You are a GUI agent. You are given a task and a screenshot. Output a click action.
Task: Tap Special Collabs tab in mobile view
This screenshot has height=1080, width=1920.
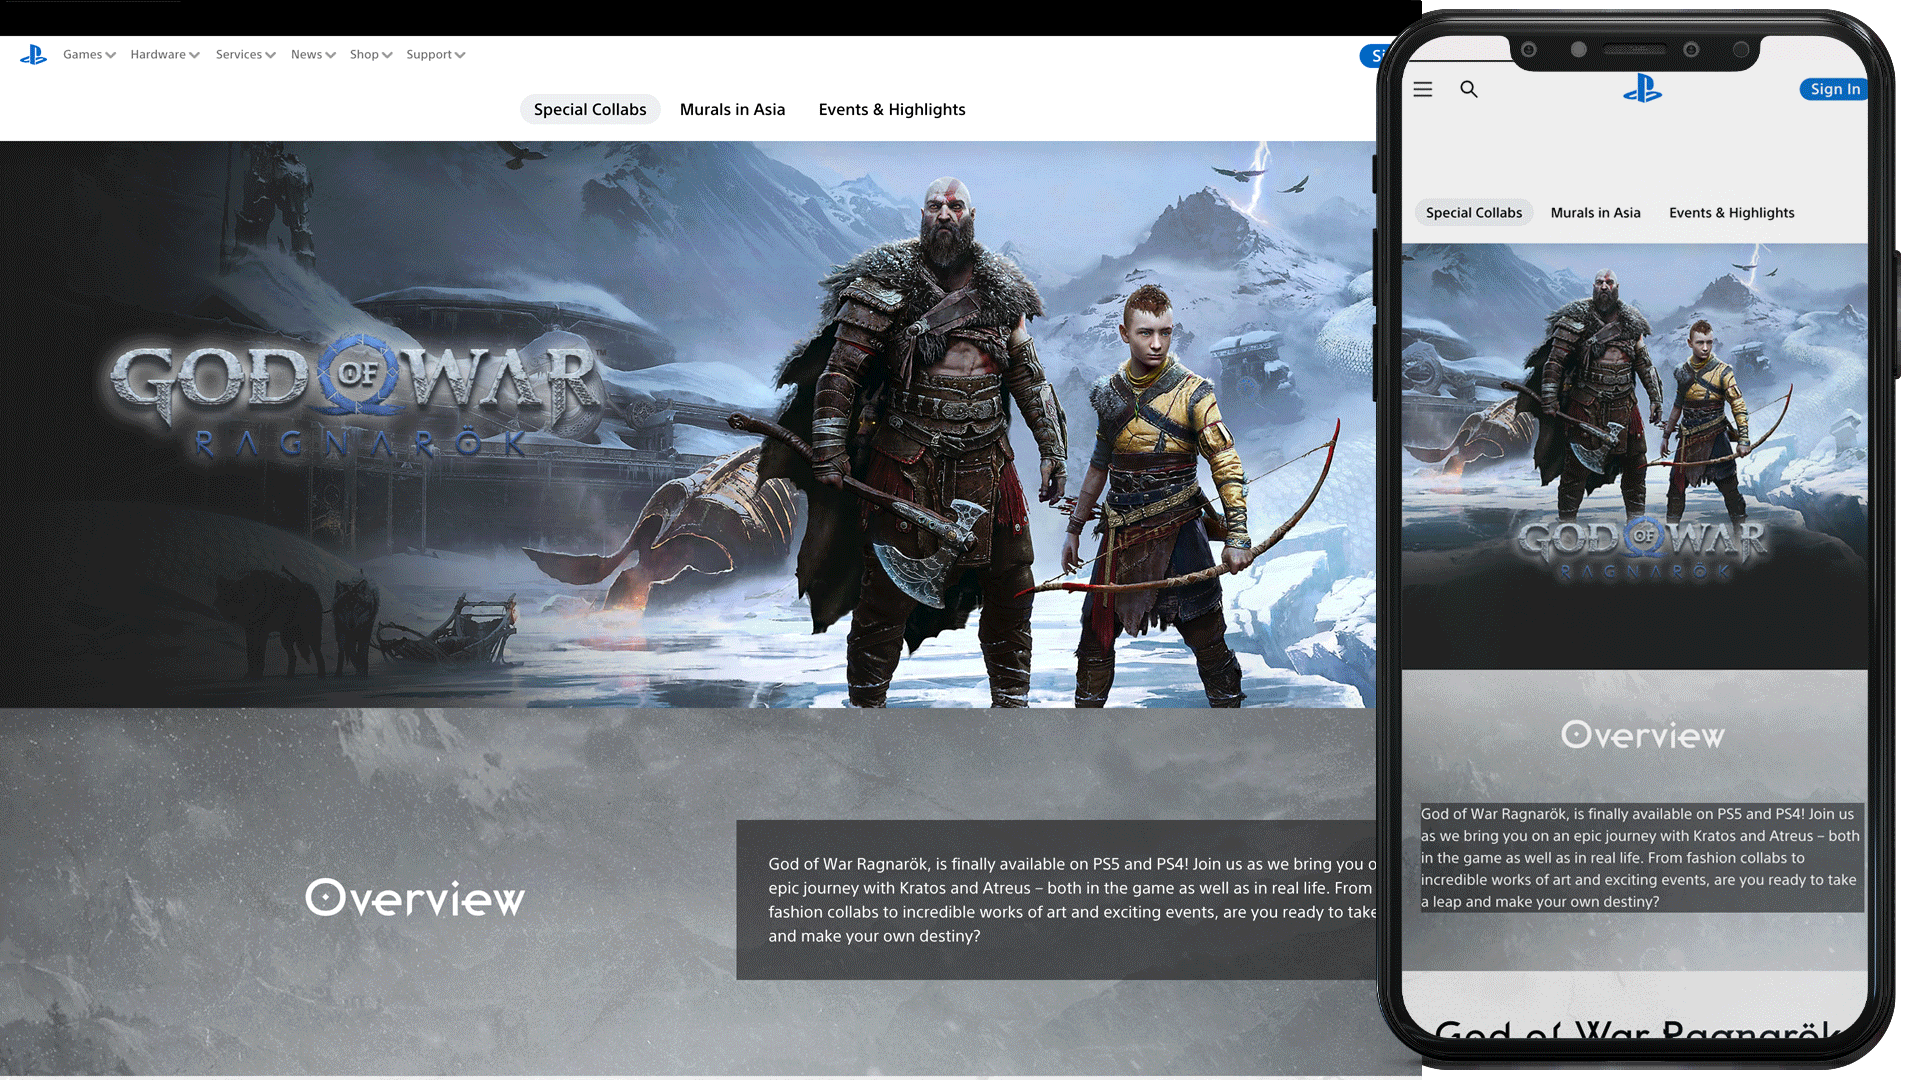pyautogui.click(x=1473, y=213)
